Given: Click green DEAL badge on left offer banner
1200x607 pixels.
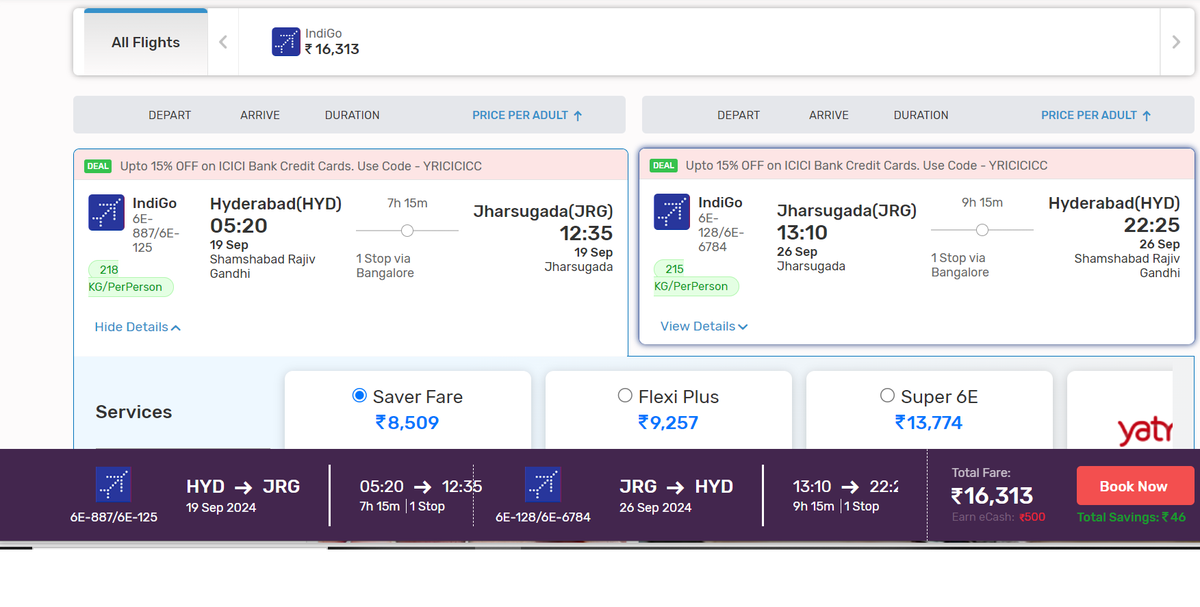Looking at the screenshot, I should (x=98, y=166).
